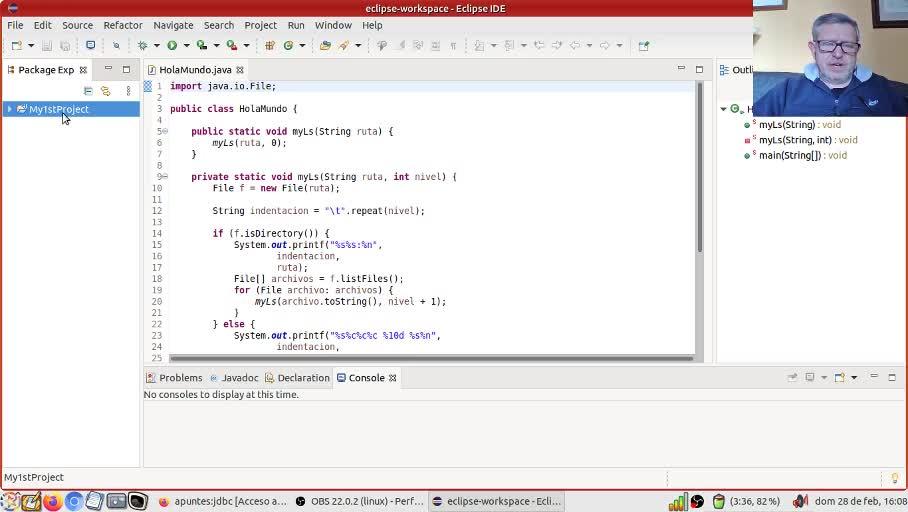Image resolution: width=908 pixels, height=512 pixels.
Task: Open the Run button dropdown arrow
Action: click(x=185, y=45)
